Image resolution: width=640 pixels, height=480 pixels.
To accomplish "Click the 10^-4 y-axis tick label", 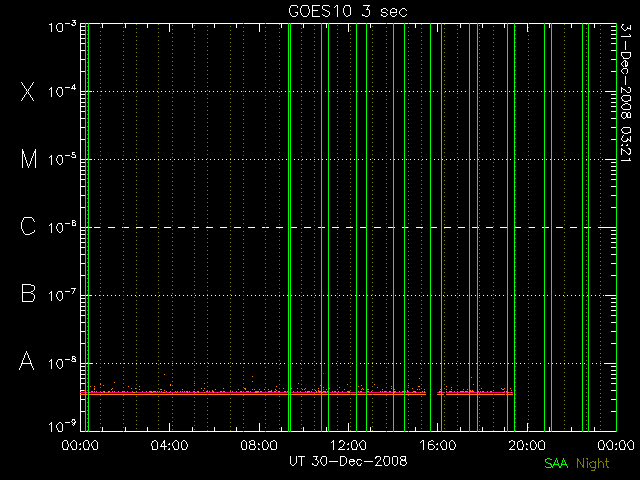I will pos(62,91).
